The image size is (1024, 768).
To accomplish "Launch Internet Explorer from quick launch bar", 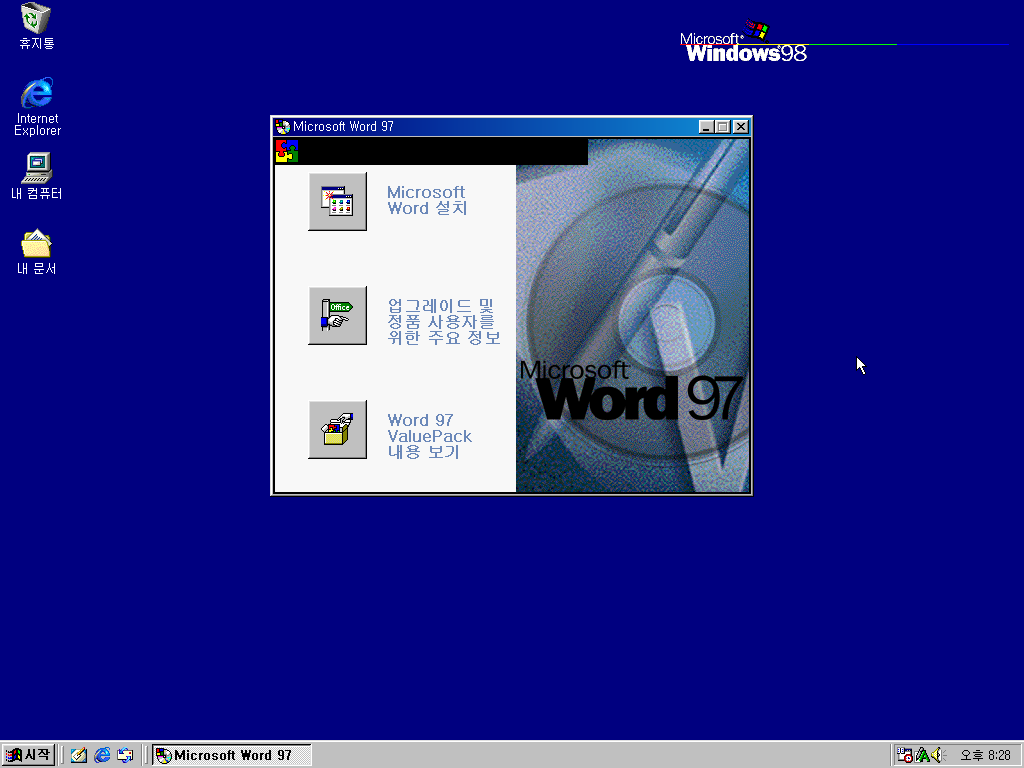I will (x=102, y=756).
